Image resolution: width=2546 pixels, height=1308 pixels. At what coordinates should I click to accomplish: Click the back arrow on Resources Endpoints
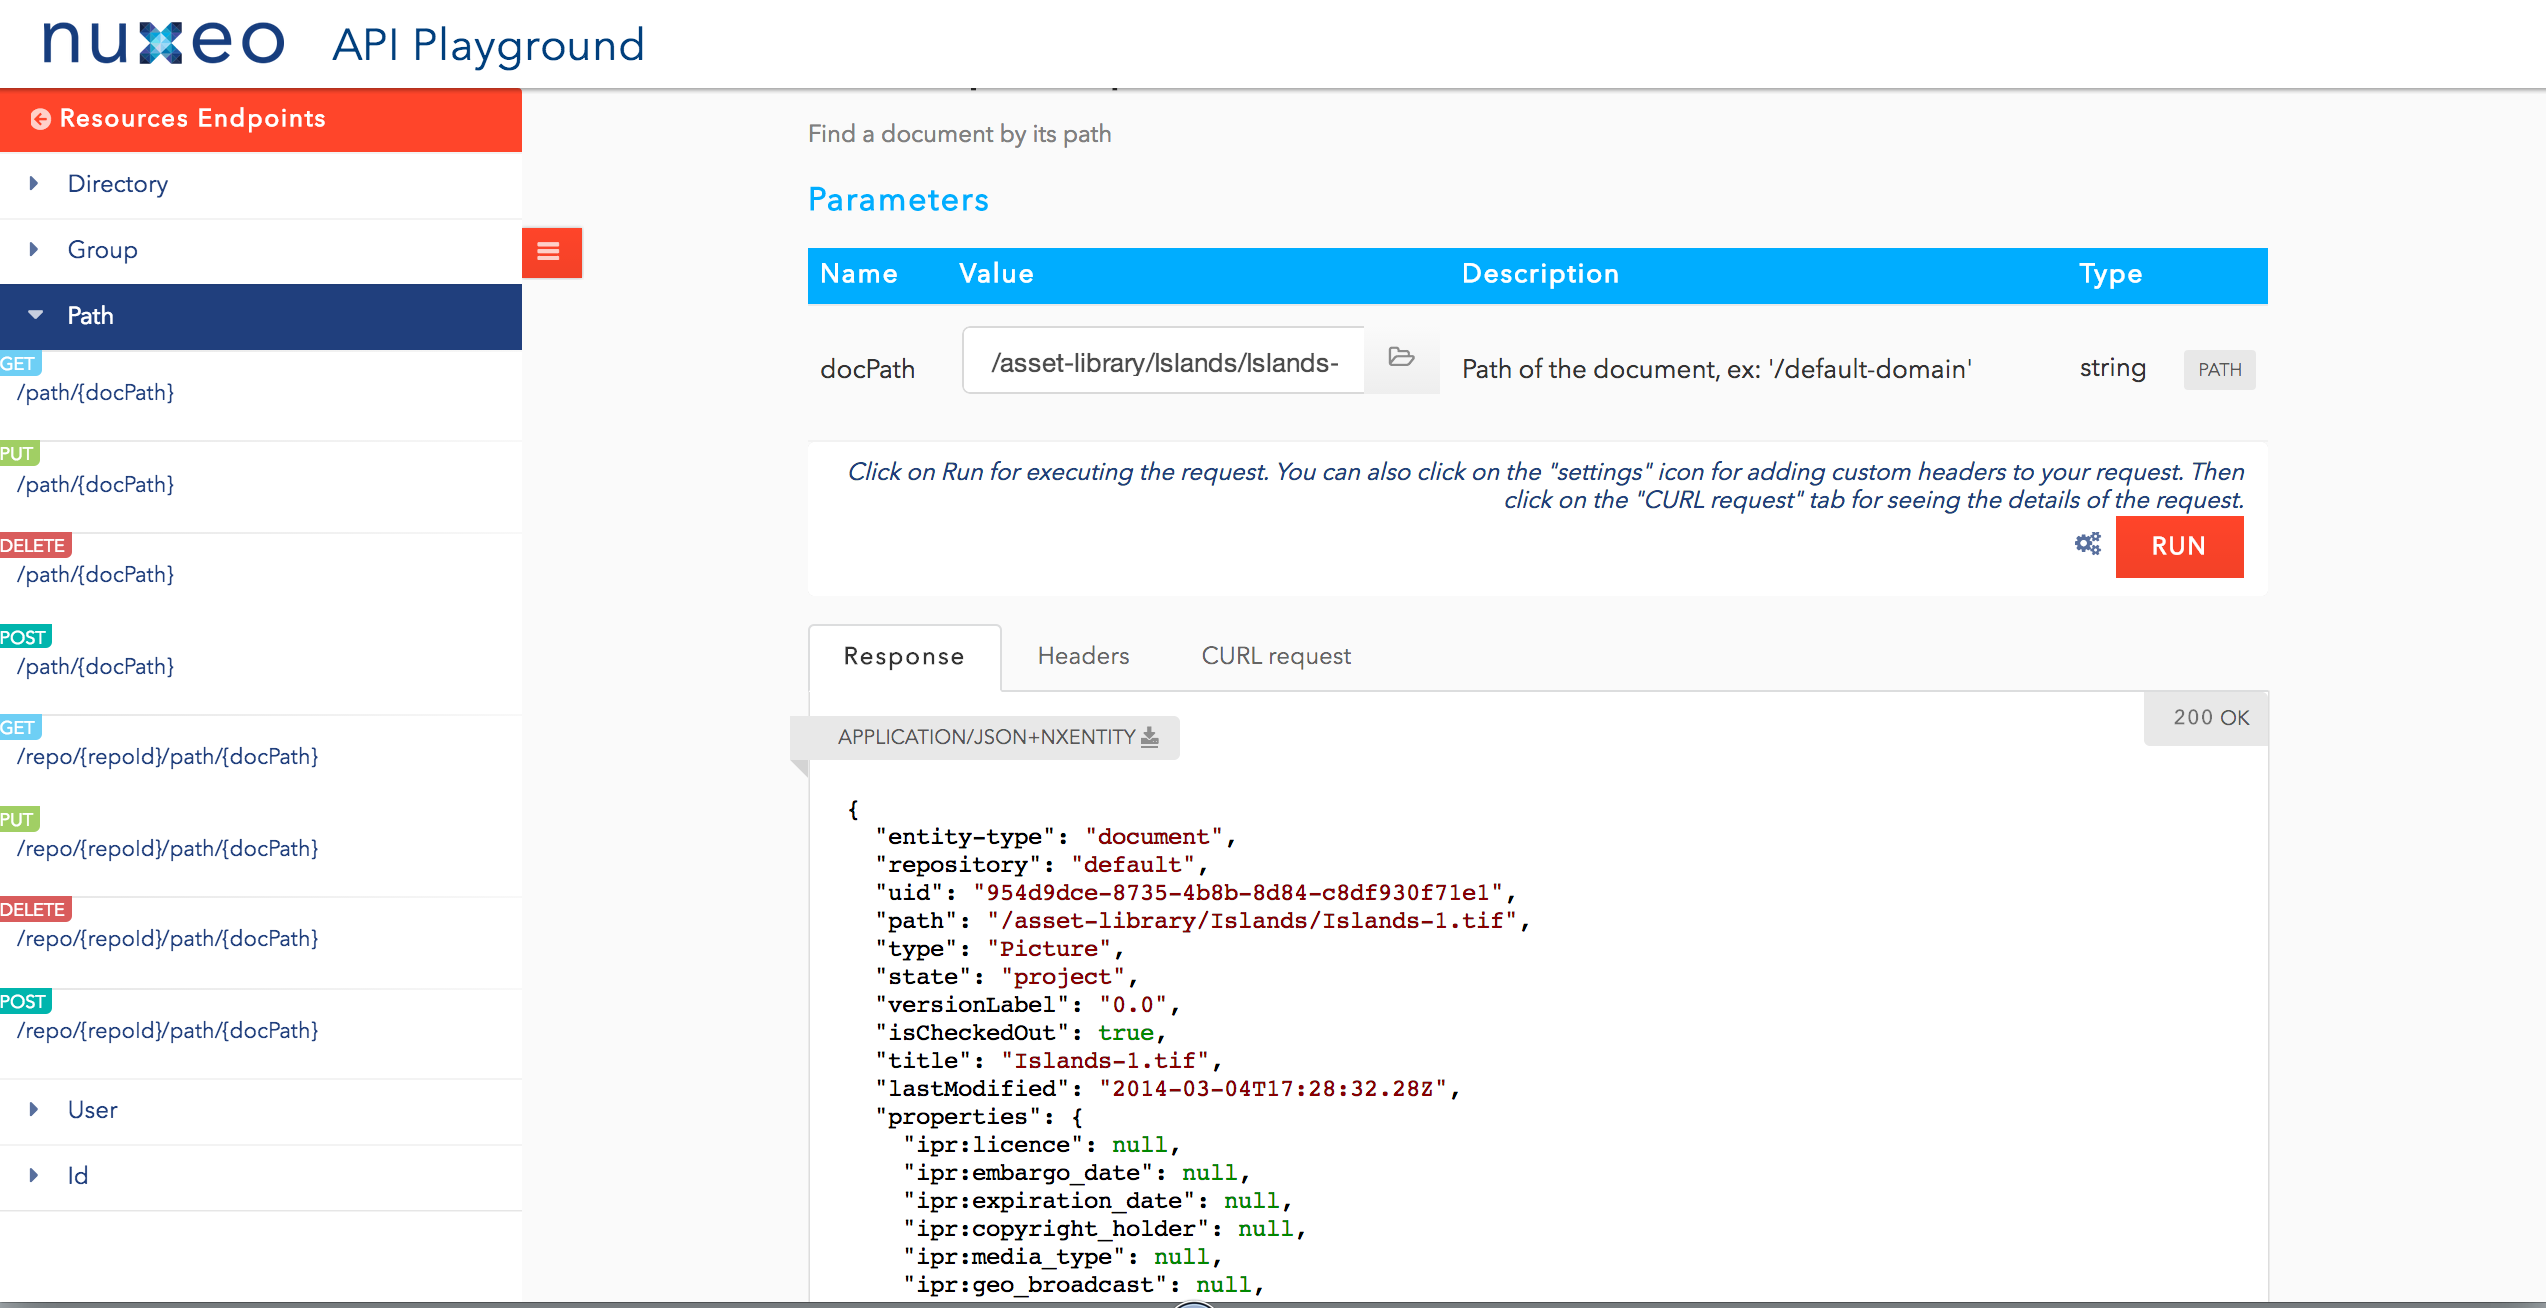[40, 118]
